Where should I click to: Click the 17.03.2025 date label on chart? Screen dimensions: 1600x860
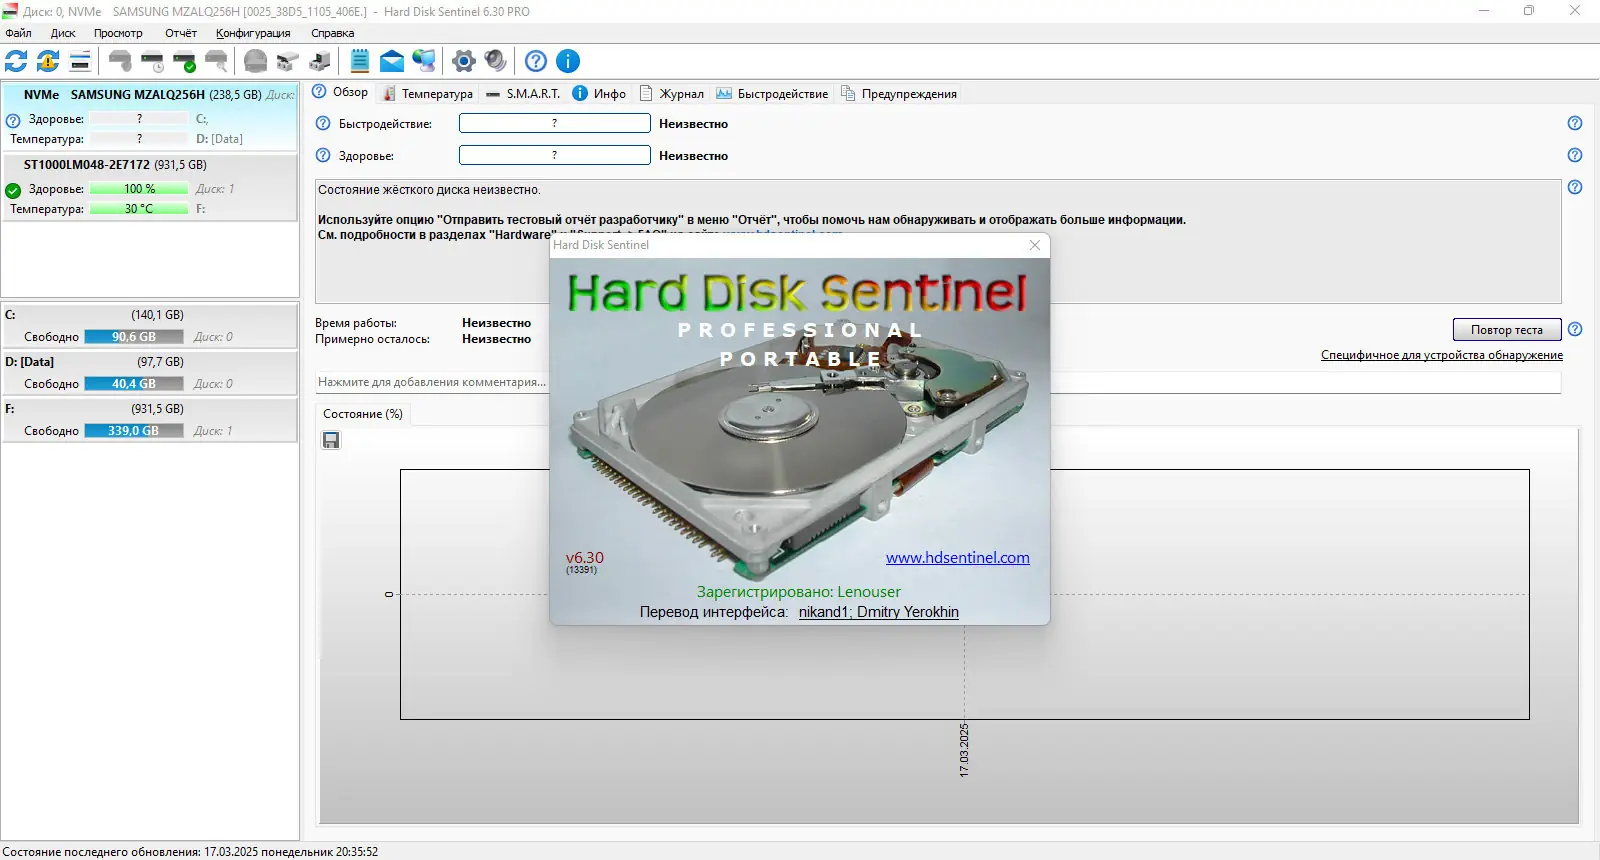964,750
